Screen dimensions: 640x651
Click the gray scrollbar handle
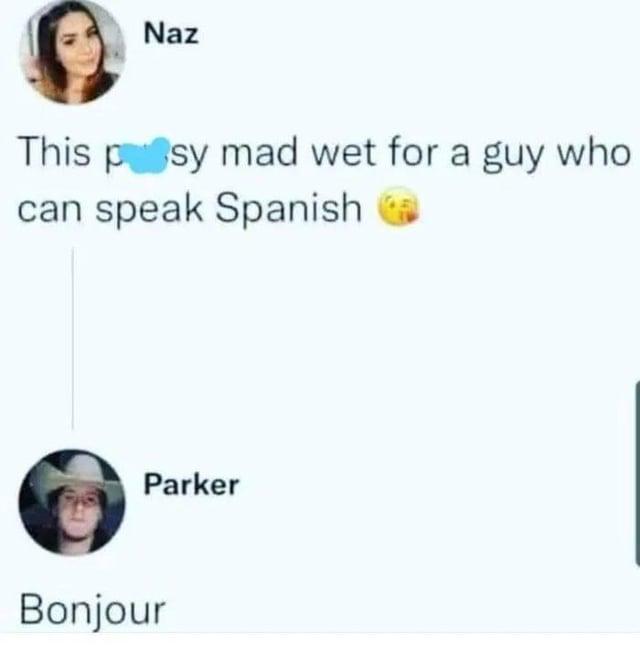point(637,473)
